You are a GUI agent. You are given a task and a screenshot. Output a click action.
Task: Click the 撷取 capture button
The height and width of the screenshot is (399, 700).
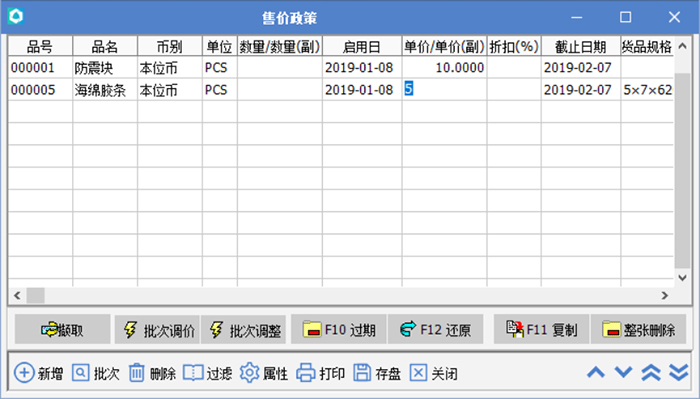click(62, 329)
